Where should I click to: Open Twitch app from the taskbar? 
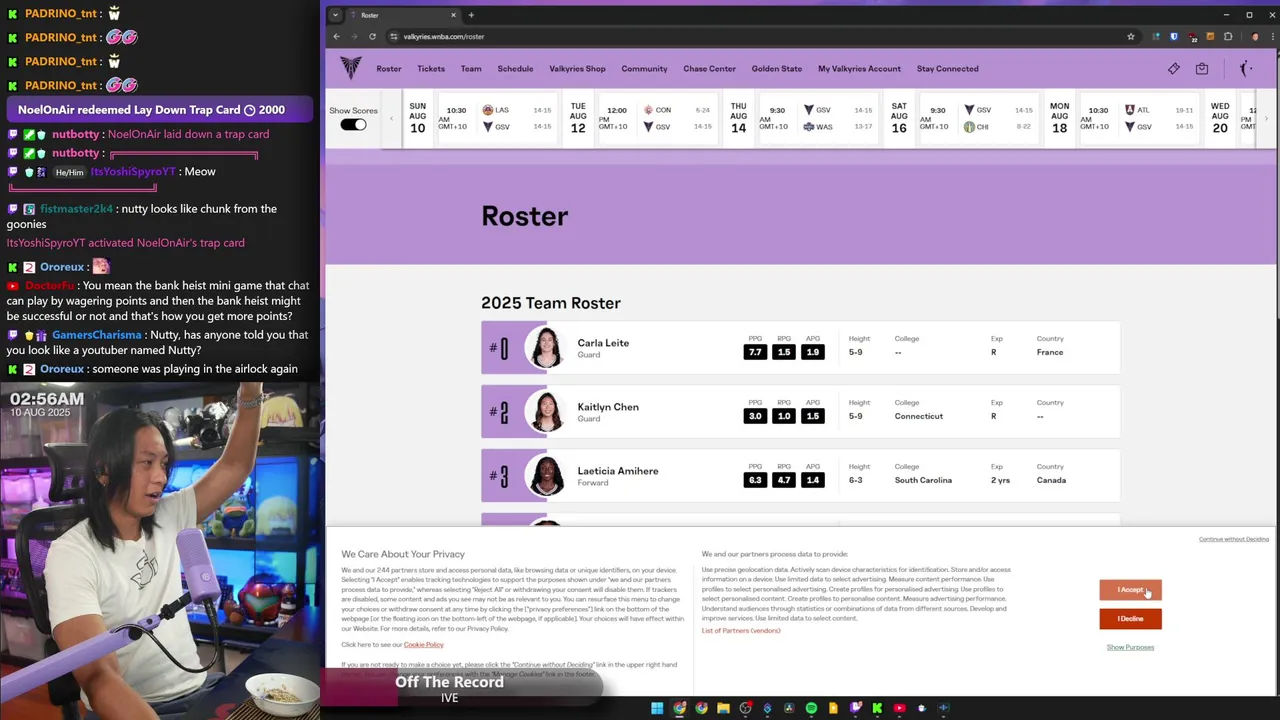[x=855, y=708]
